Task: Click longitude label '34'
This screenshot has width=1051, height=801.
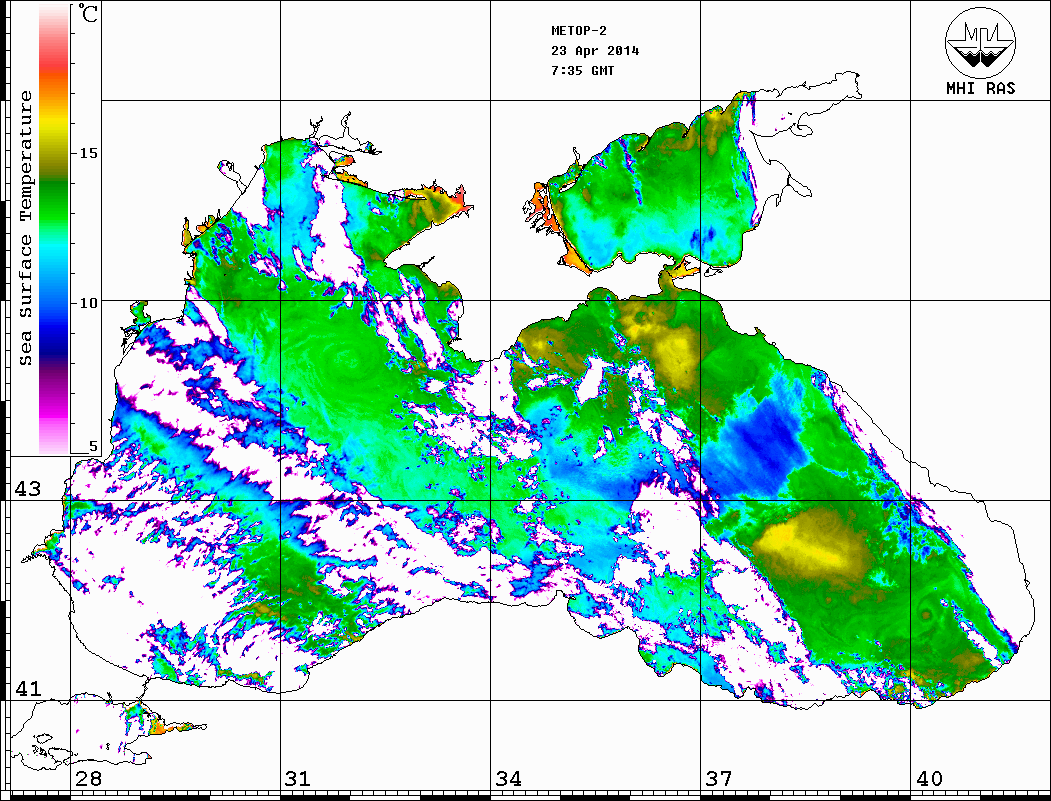Action: [509, 779]
